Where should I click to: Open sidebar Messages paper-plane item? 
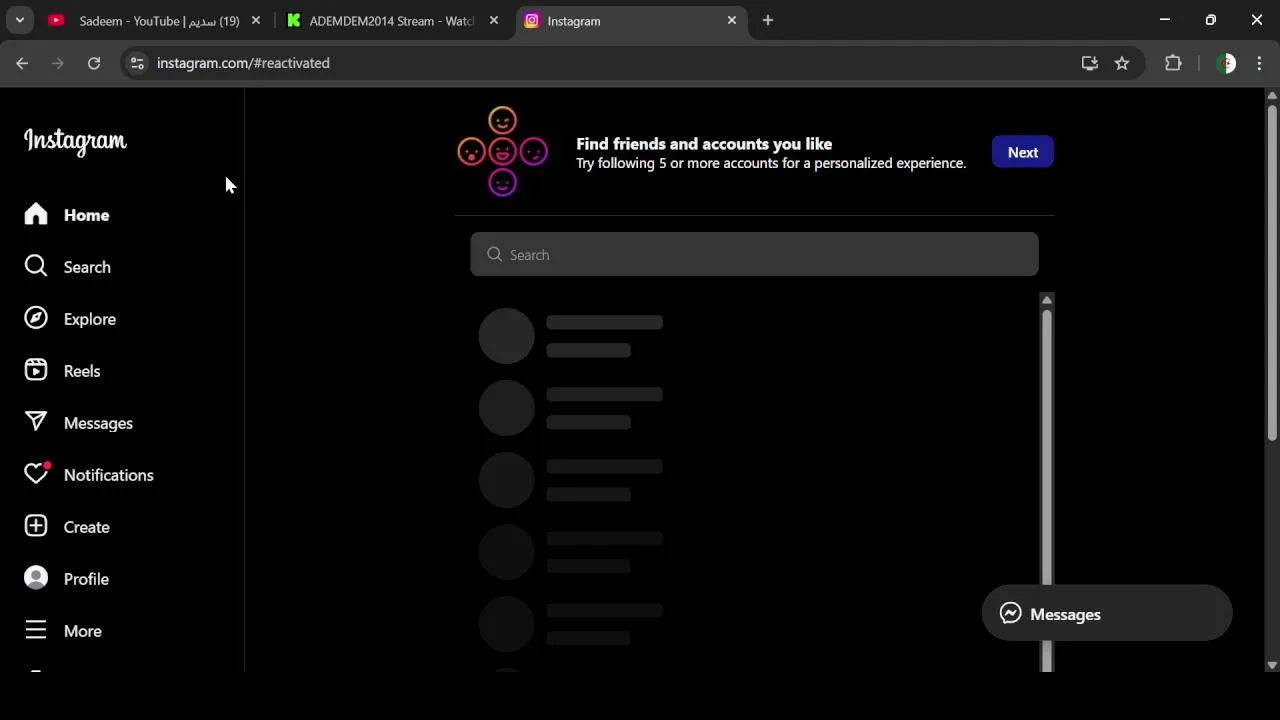78,423
